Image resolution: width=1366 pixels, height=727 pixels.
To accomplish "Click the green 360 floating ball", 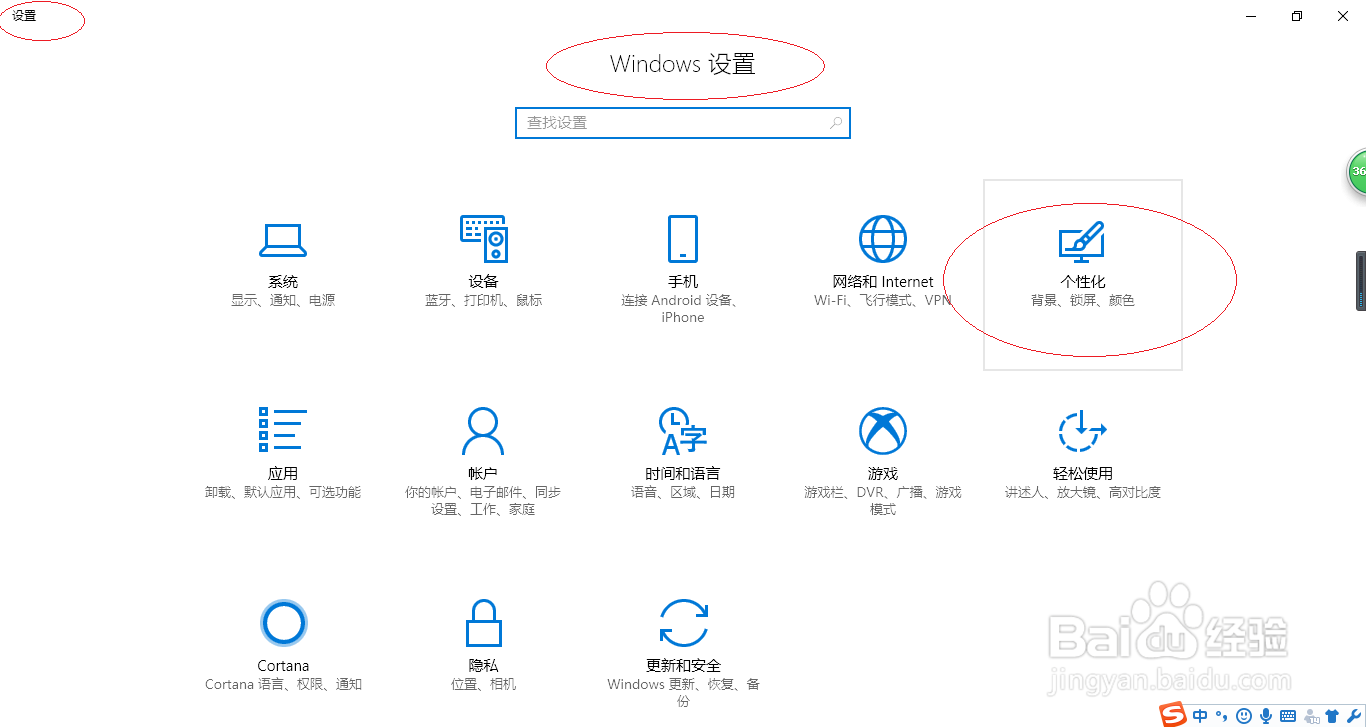I will point(1357,172).
